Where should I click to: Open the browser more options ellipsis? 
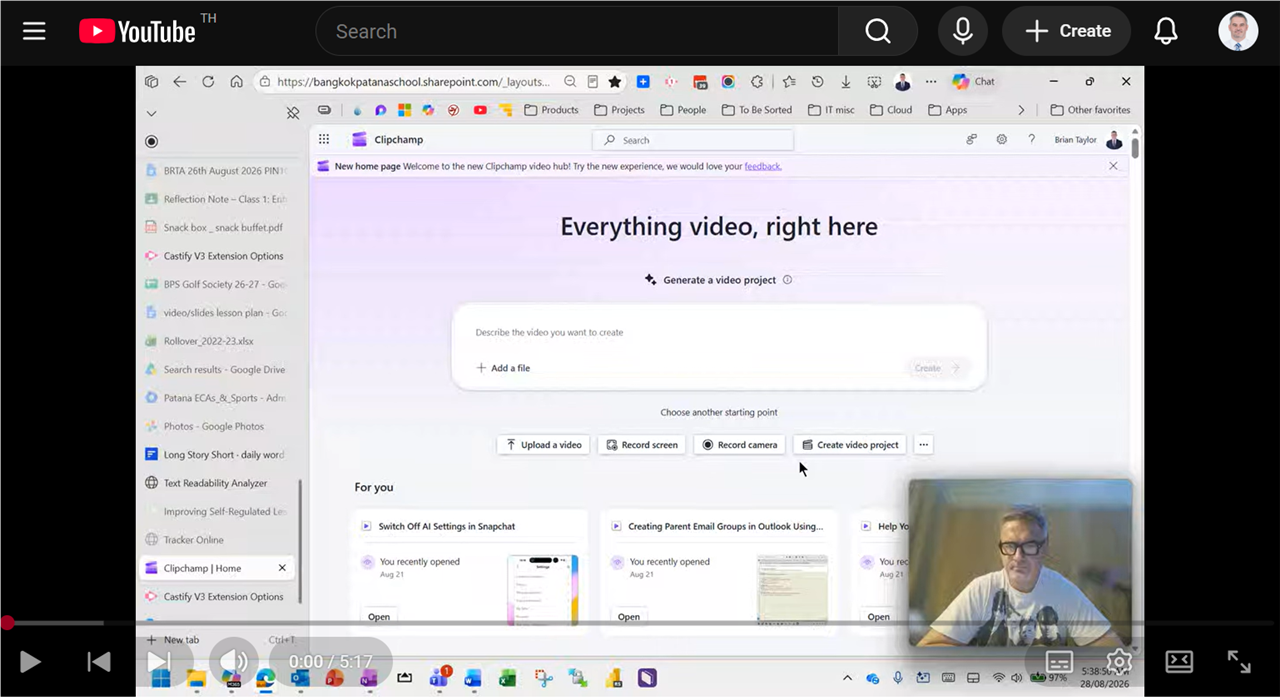(931, 82)
